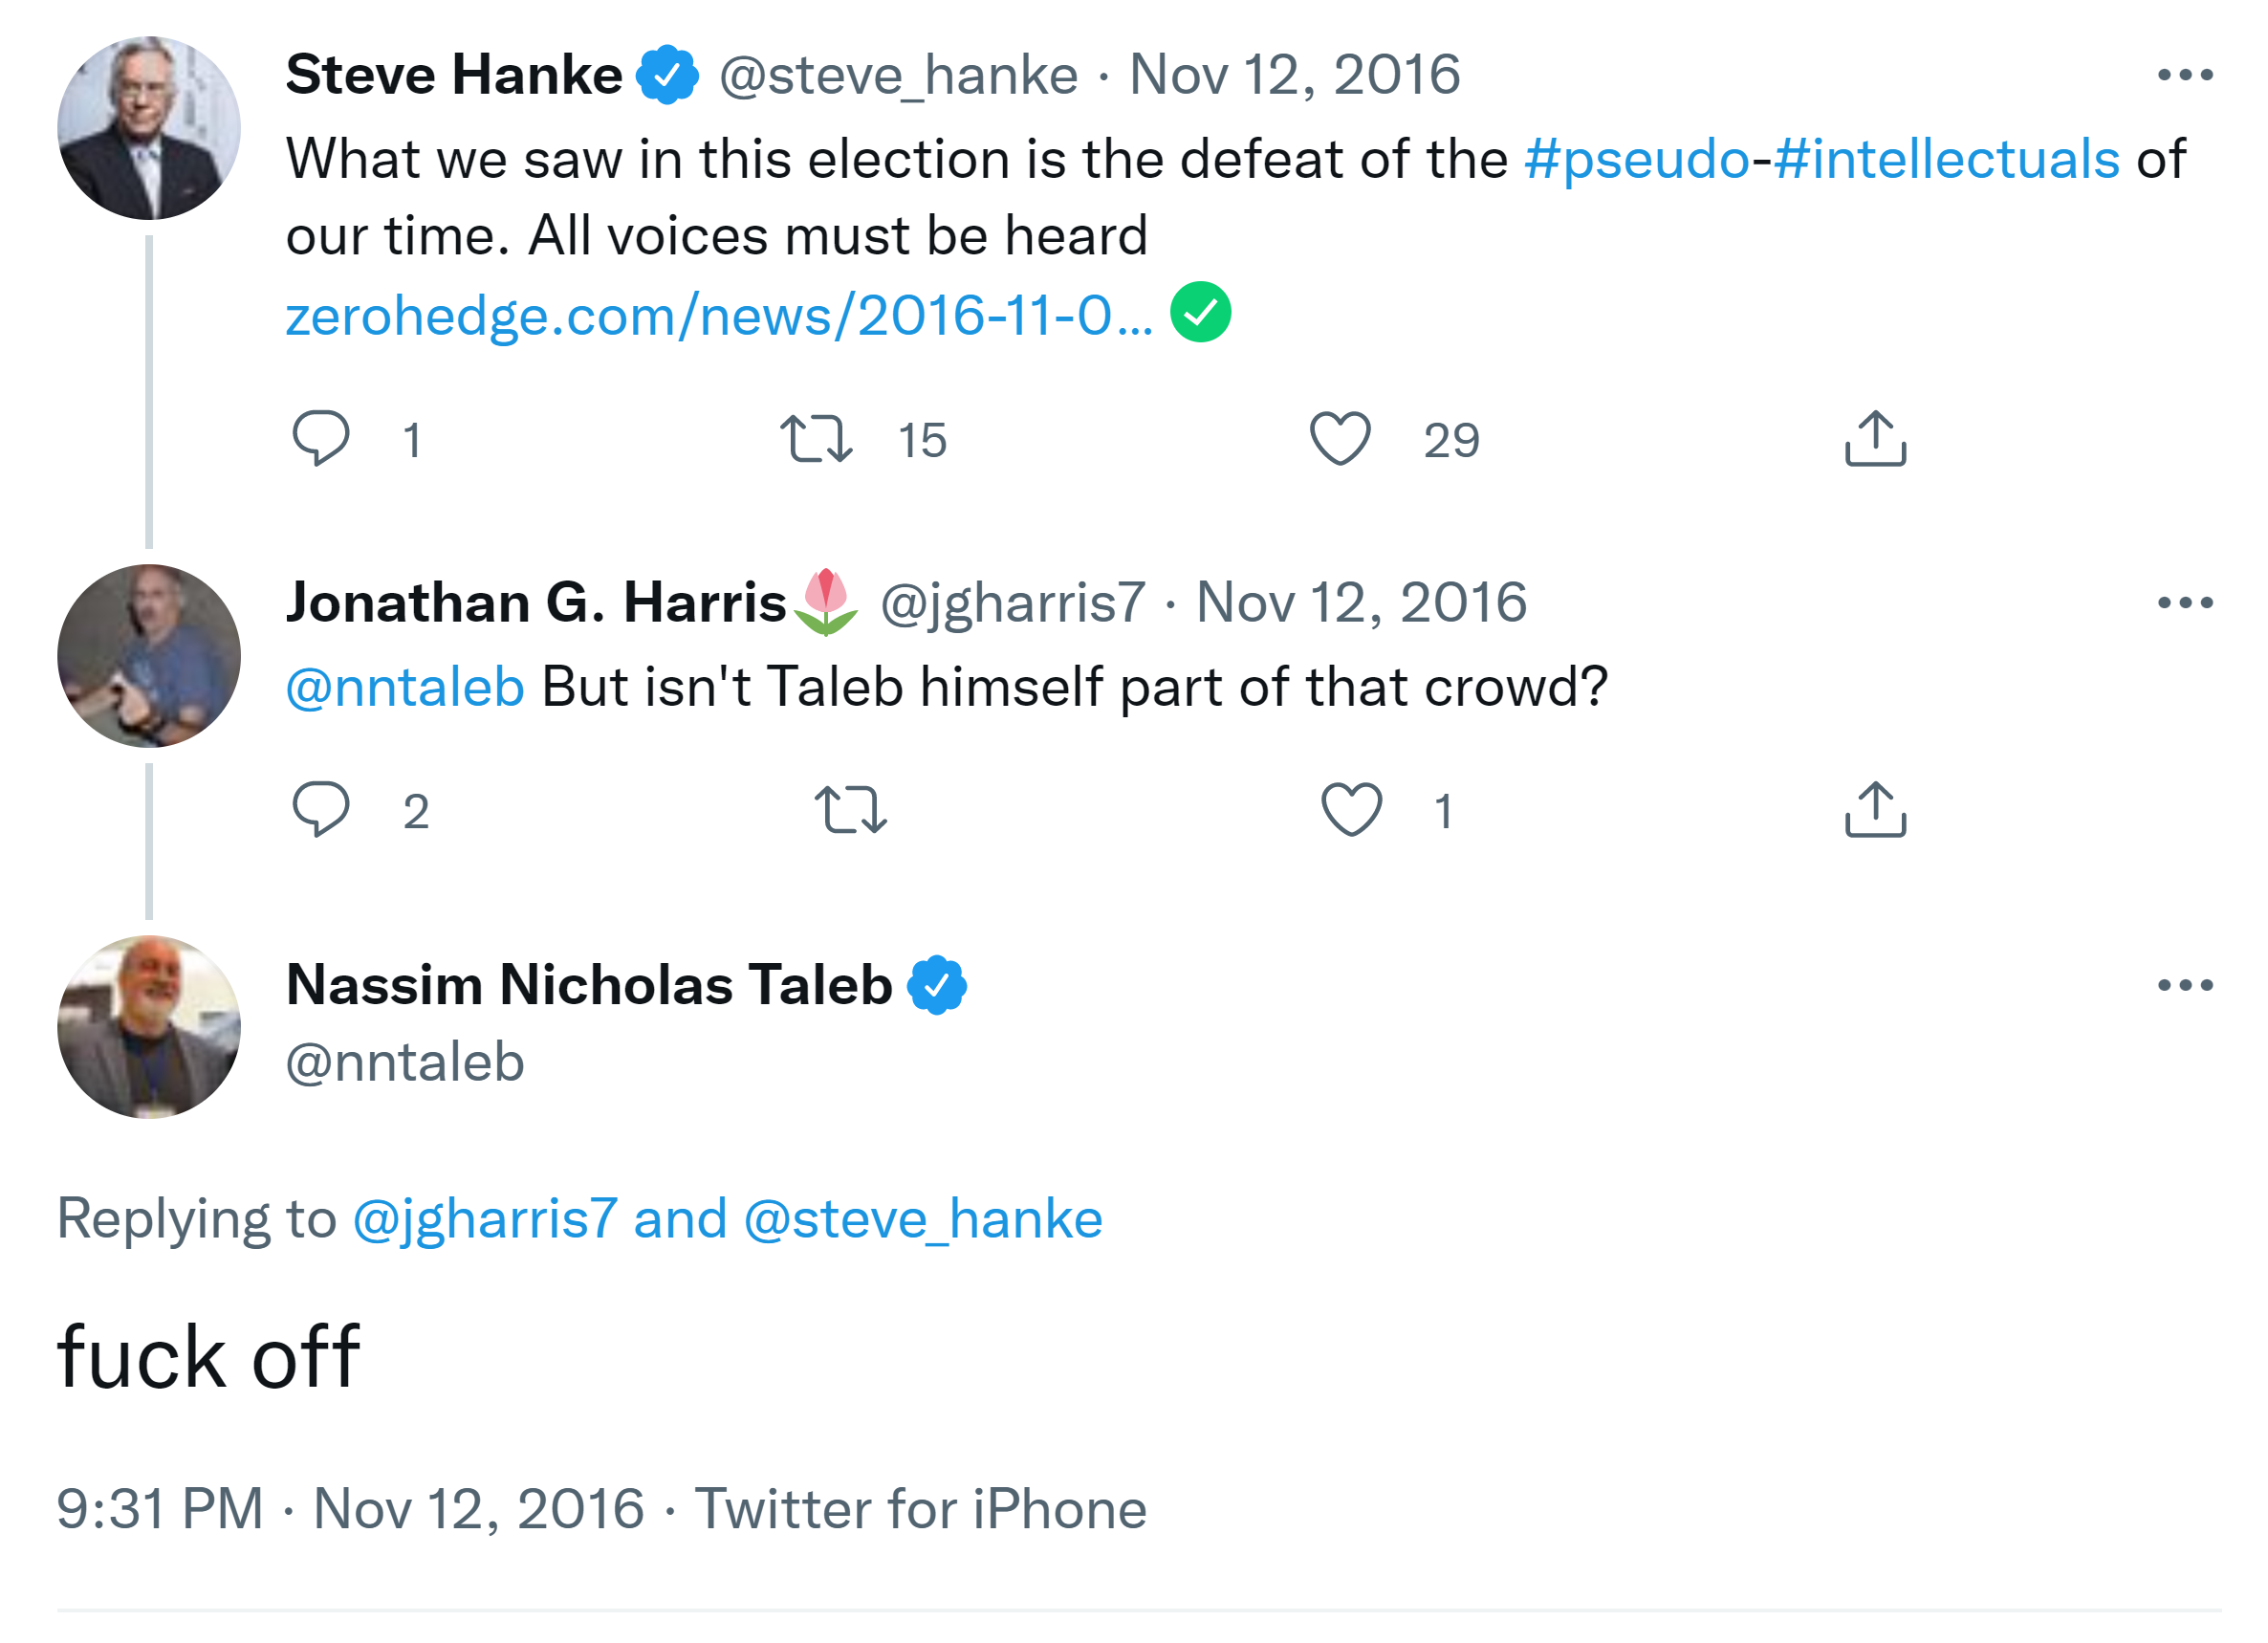Open more options on Jonathan Harris's tweet
Image resolution: width=2268 pixels, height=1643 pixels.
[x=2184, y=603]
